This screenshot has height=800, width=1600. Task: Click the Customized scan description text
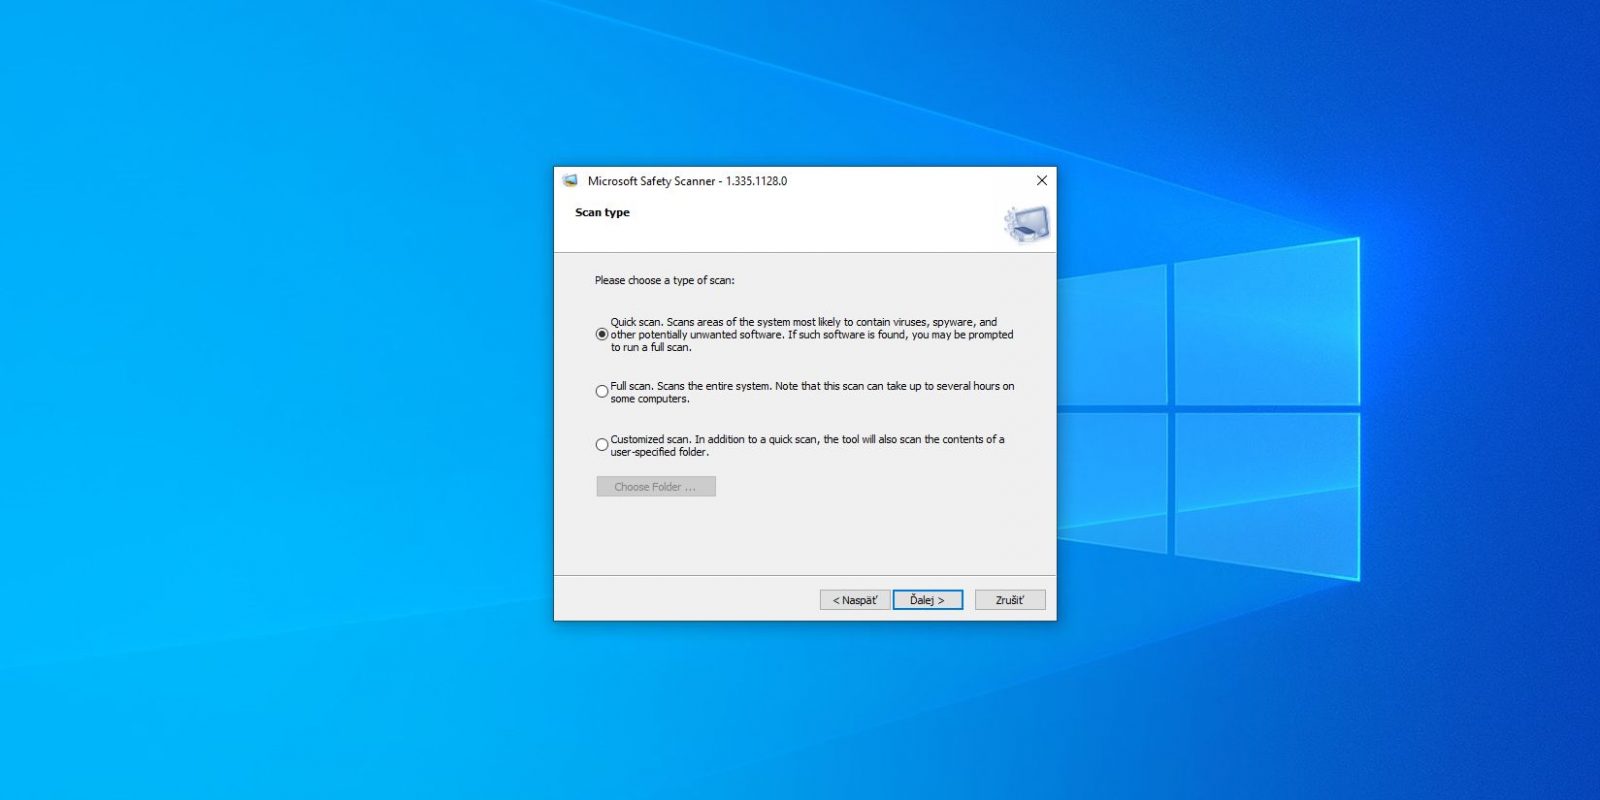pos(807,445)
